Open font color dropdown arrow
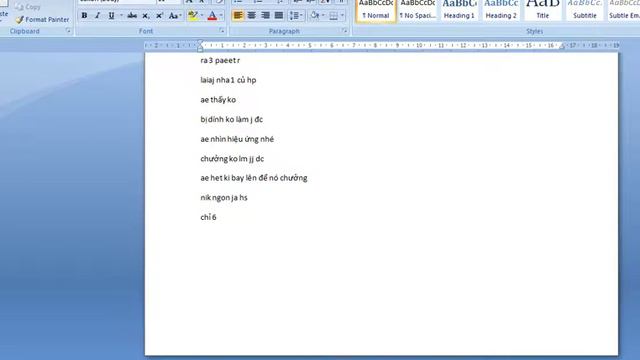 coord(221,16)
